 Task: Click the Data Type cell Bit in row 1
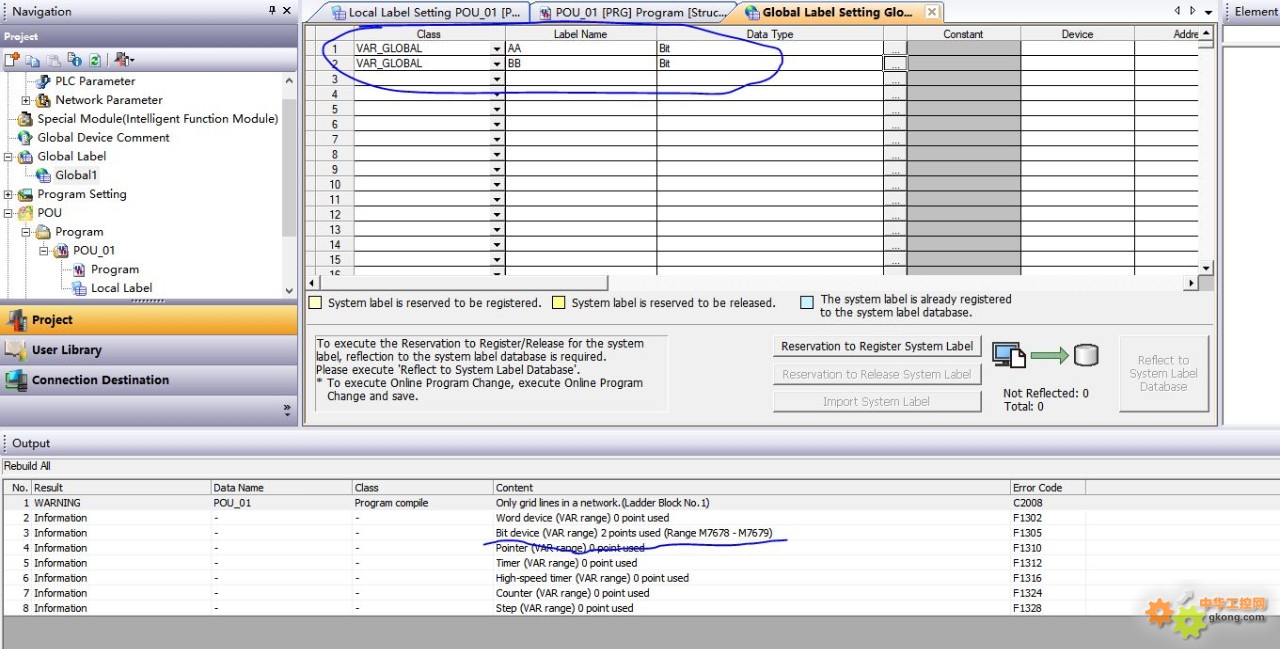click(x=770, y=48)
